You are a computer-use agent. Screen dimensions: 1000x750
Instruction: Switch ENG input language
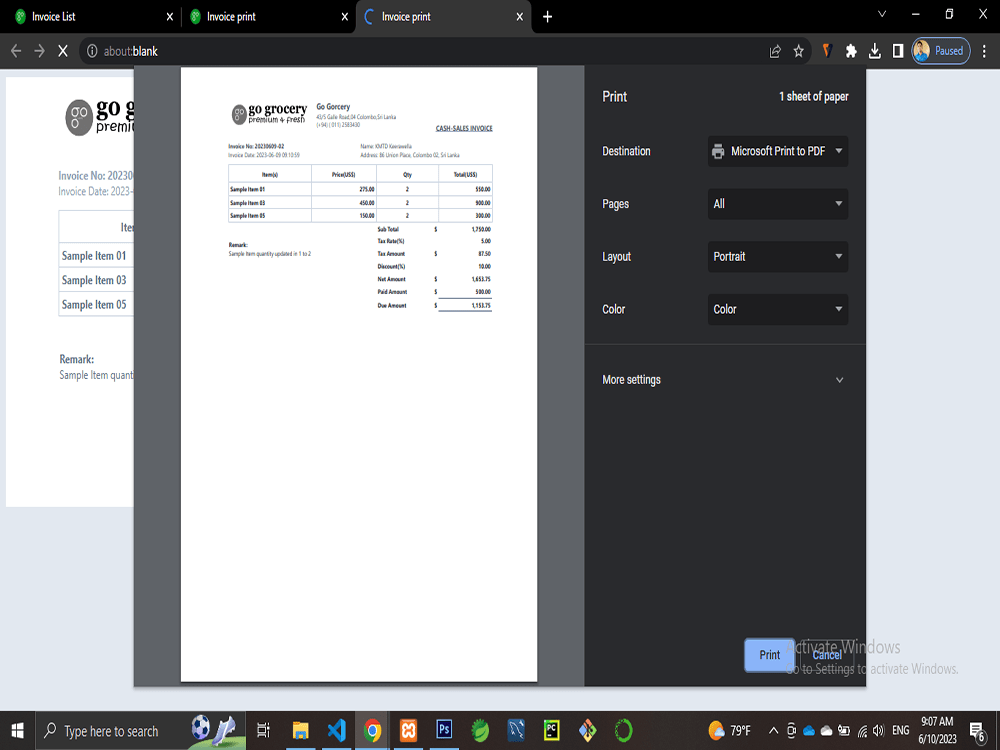tap(901, 731)
